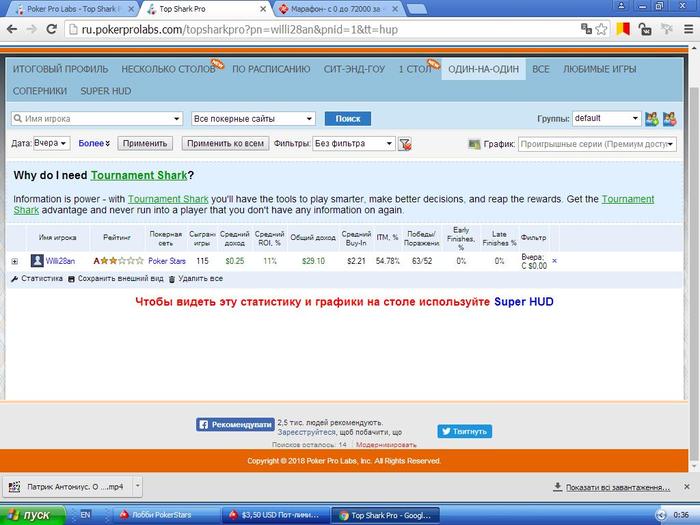Switch to Poker Pro Labs browser tab
Screen dimensions: 700x525
71,9
